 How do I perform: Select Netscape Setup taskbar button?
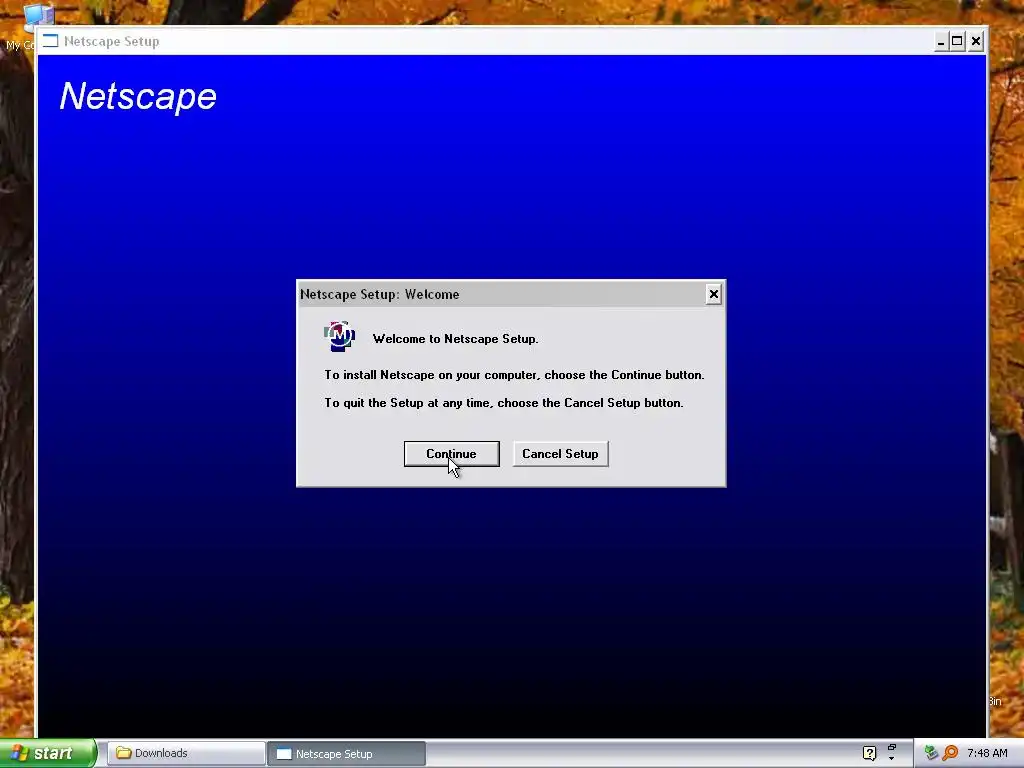click(x=347, y=753)
